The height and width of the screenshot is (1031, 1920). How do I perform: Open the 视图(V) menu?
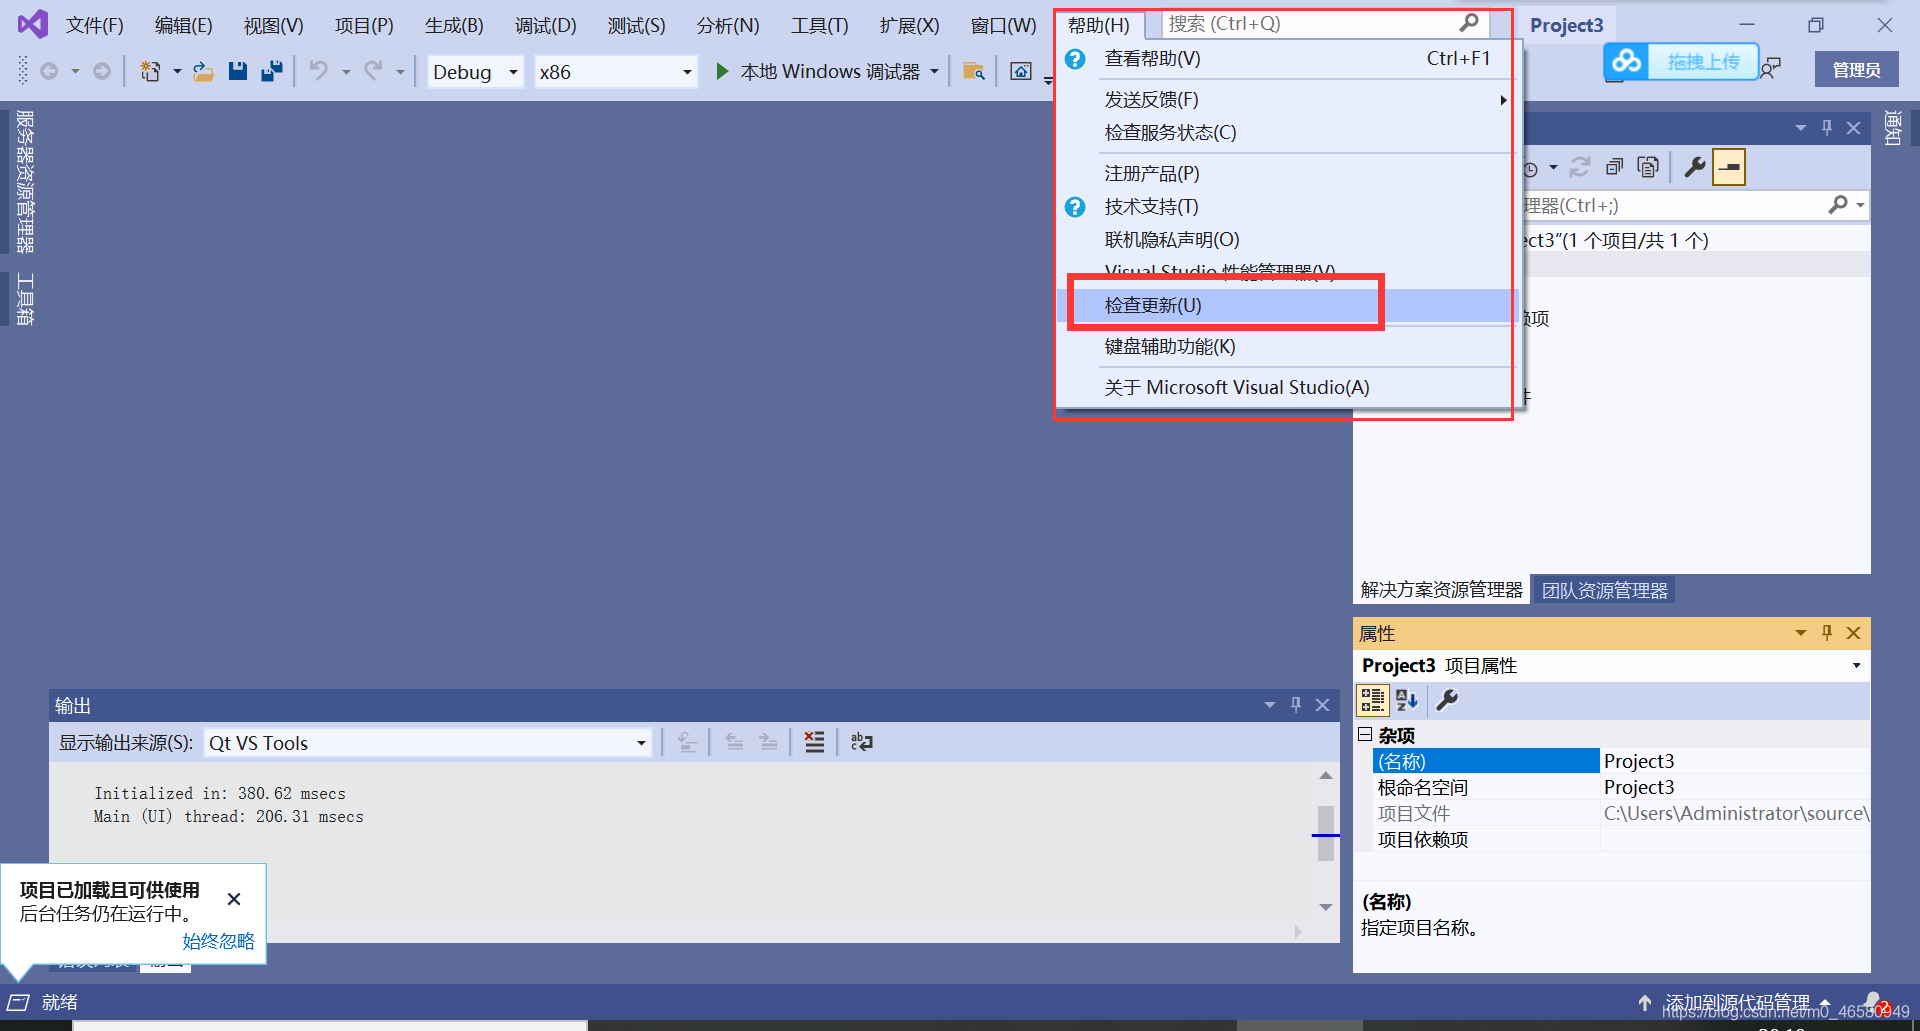click(273, 25)
